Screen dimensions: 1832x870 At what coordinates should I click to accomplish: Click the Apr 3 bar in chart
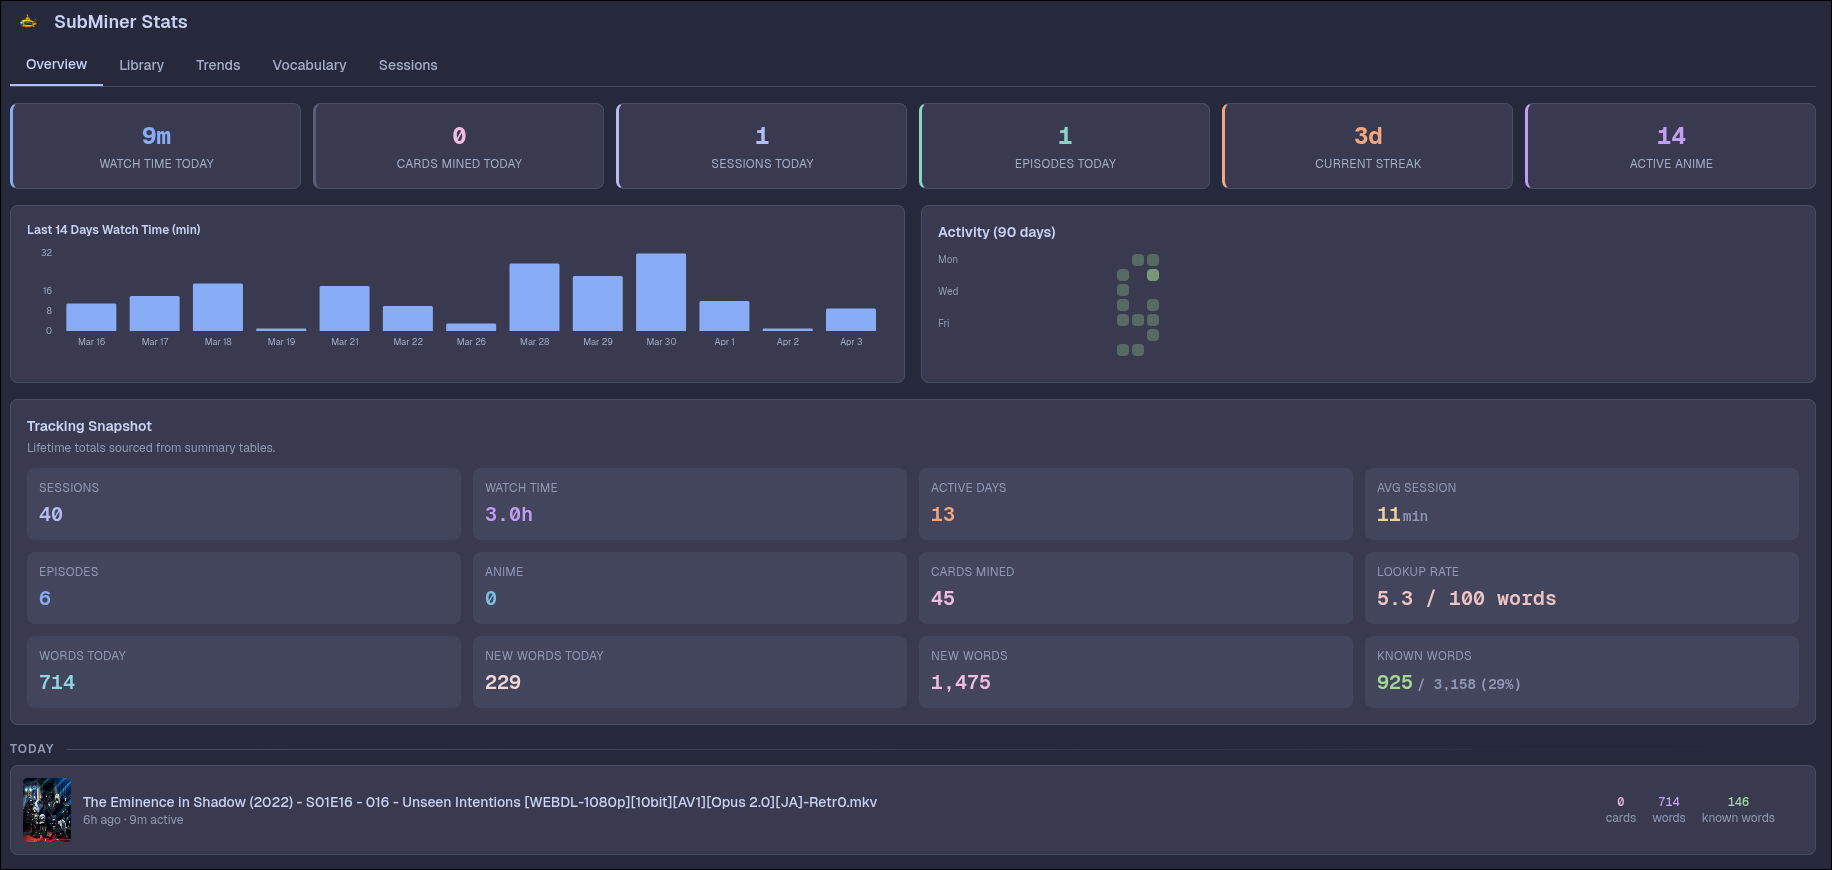click(851, 319)
